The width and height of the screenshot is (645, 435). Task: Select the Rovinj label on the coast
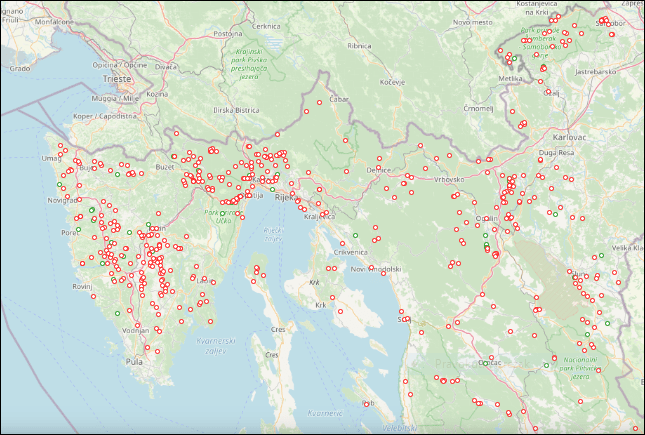82,286
